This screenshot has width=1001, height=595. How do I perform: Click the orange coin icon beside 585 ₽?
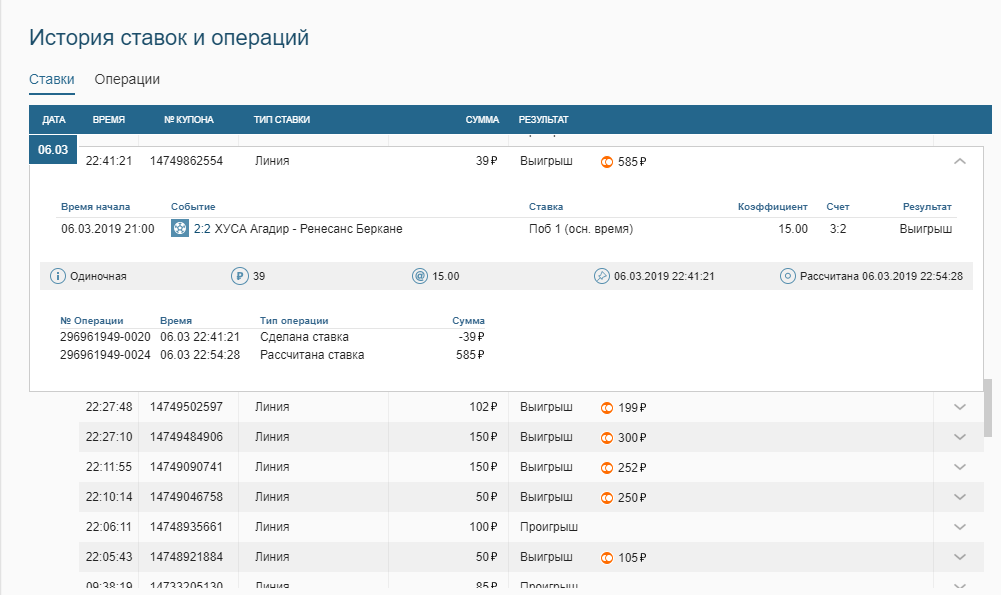click(606, 161)
